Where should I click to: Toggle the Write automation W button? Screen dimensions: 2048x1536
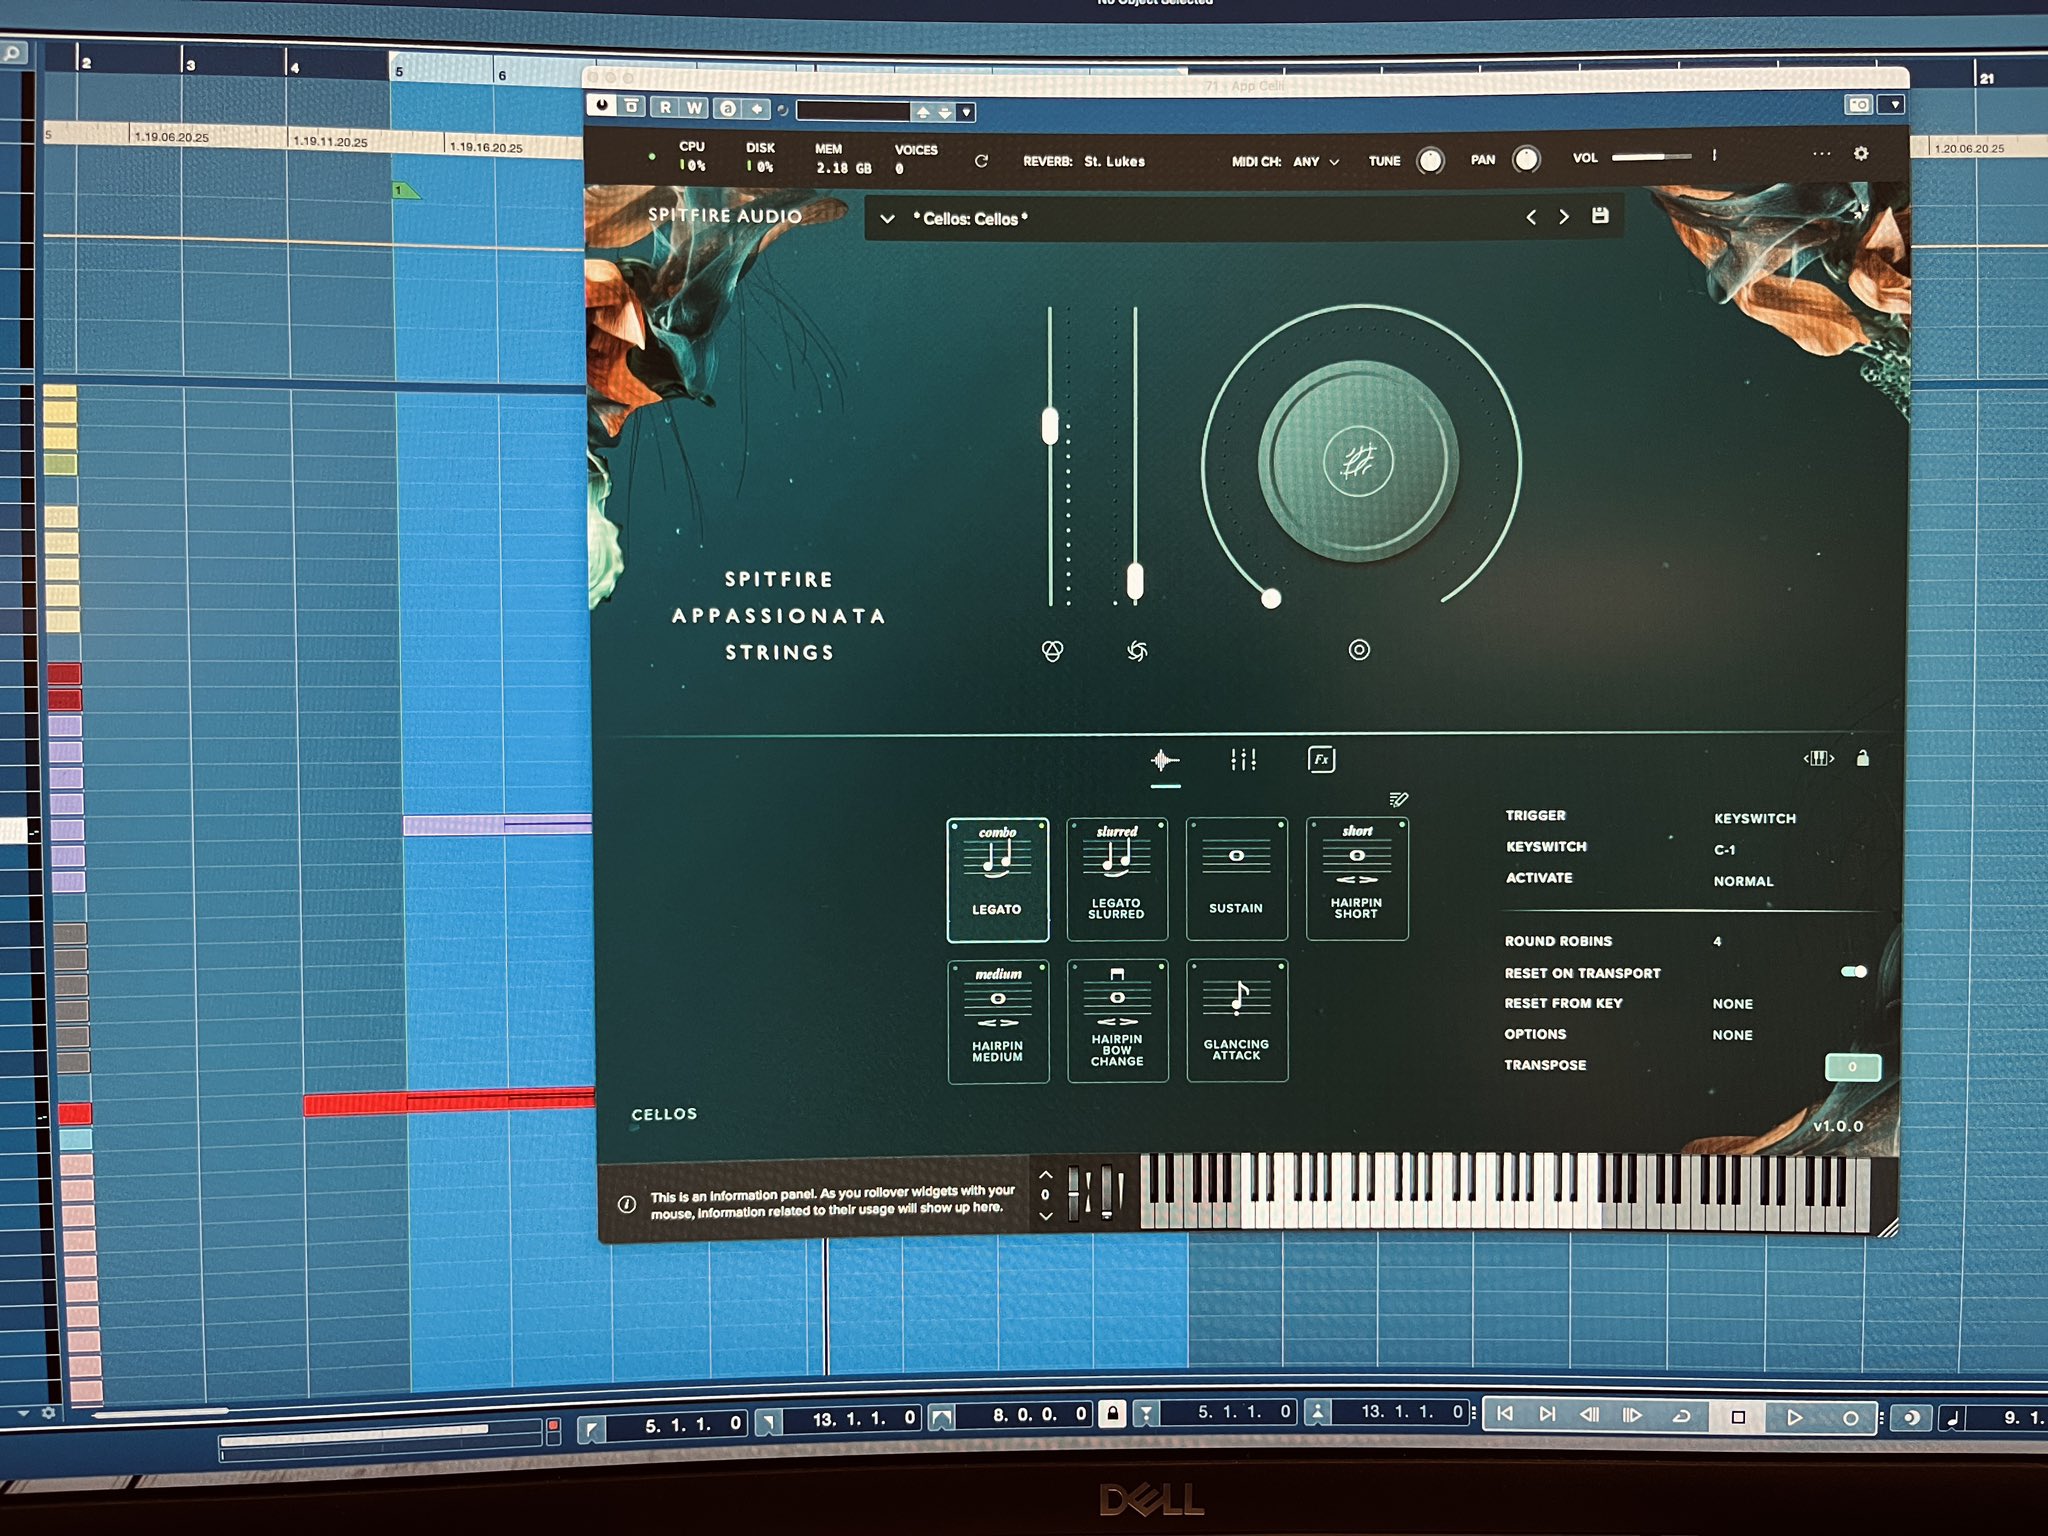click(x=694, y=107)
